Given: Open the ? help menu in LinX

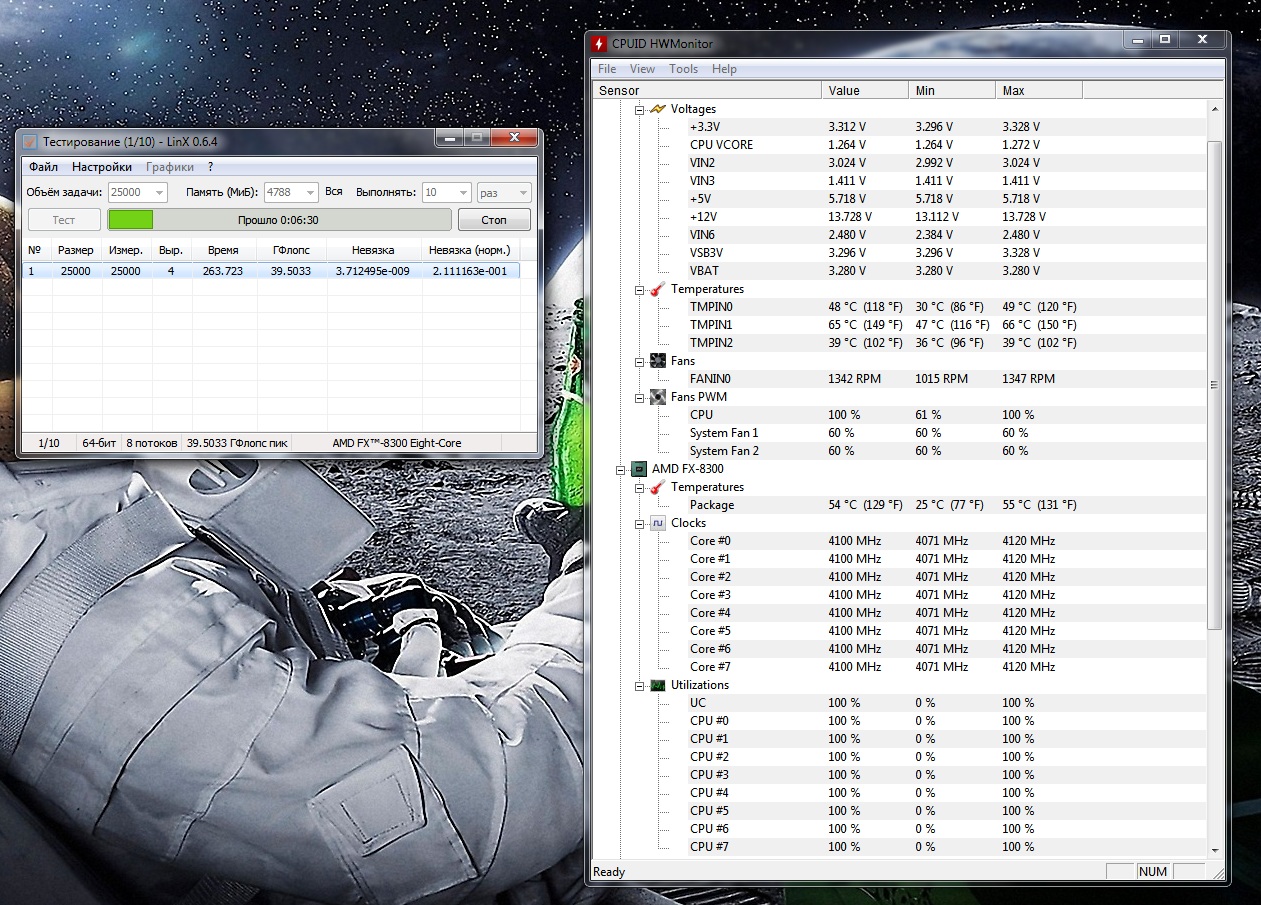Looking at the screenshot, I should [x=211, y=167].
